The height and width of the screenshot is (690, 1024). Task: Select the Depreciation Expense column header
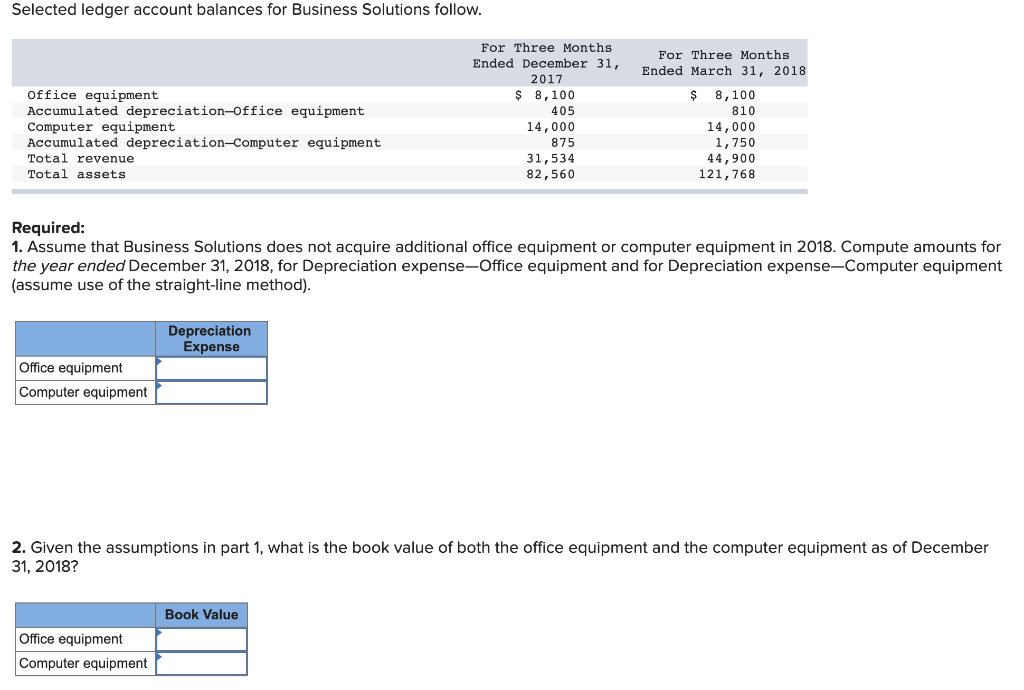(211, 338)
